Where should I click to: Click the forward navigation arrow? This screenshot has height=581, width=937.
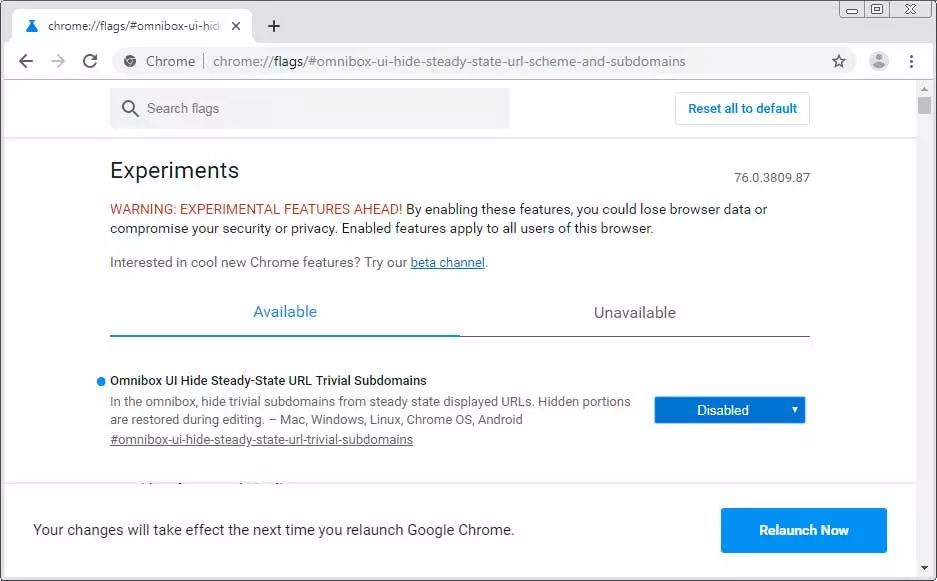coord(58,61)
